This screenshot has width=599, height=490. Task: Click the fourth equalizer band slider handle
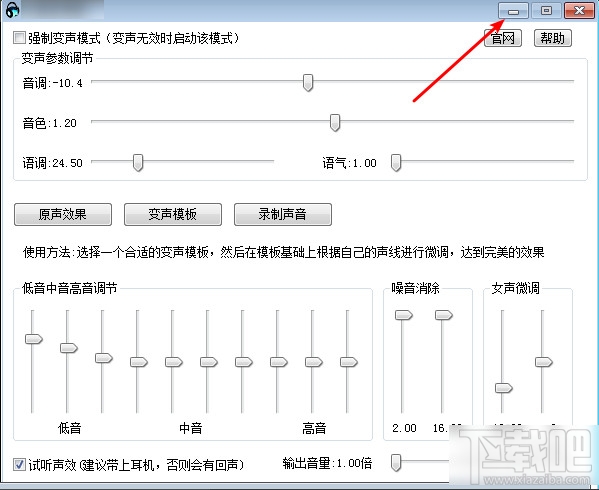coord(139,362)
